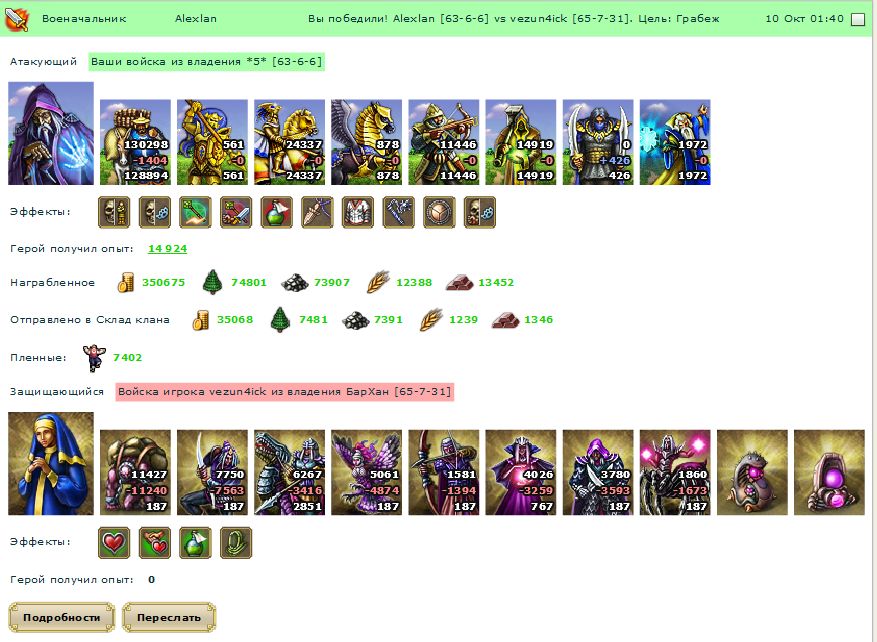Click the captives figure icon next to 7402

(x=93, y=358)
